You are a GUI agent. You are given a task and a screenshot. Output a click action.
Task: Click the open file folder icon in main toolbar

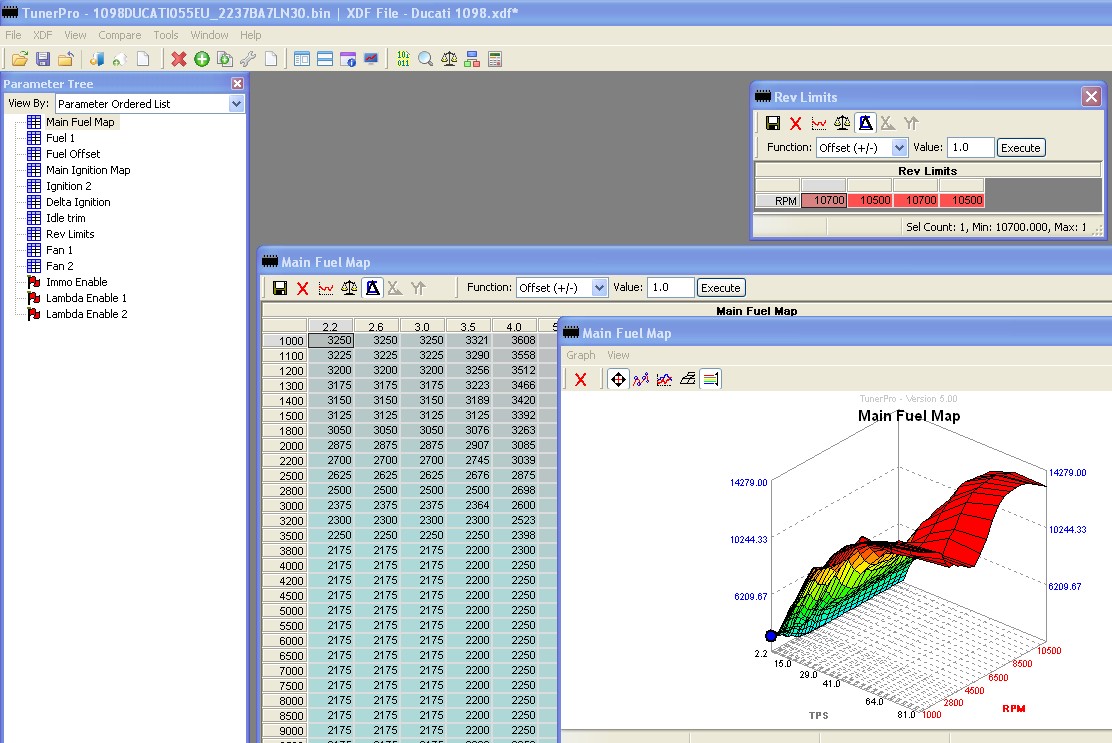tap(19, 59)
